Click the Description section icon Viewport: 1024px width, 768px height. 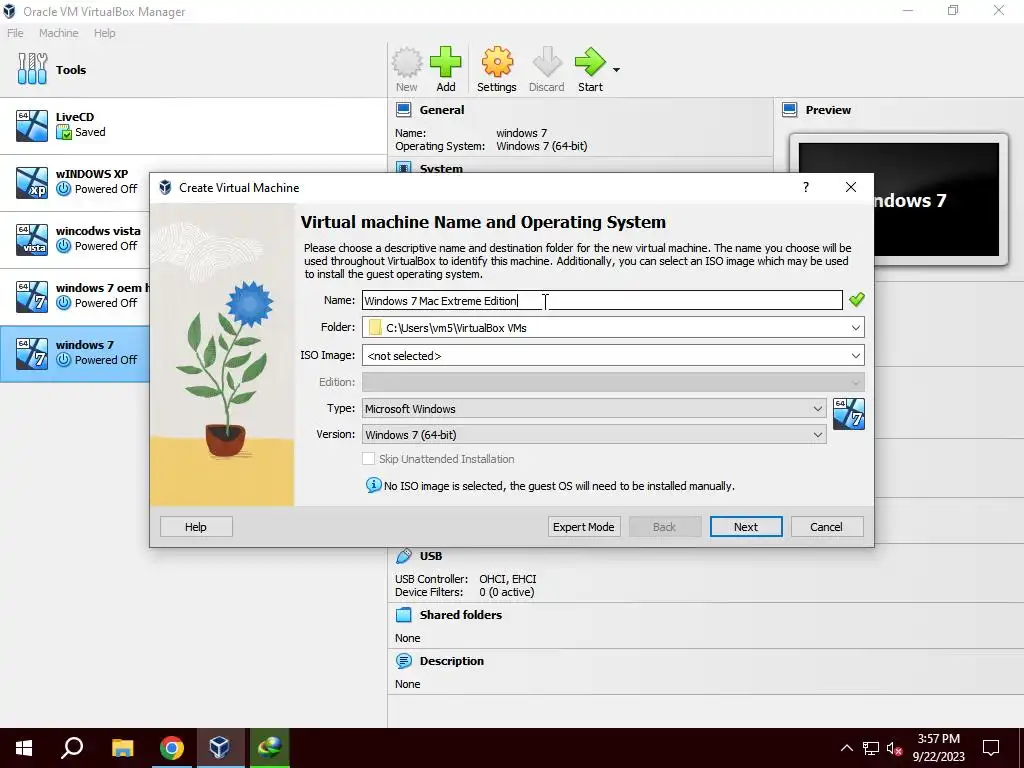tap(404, 661)
